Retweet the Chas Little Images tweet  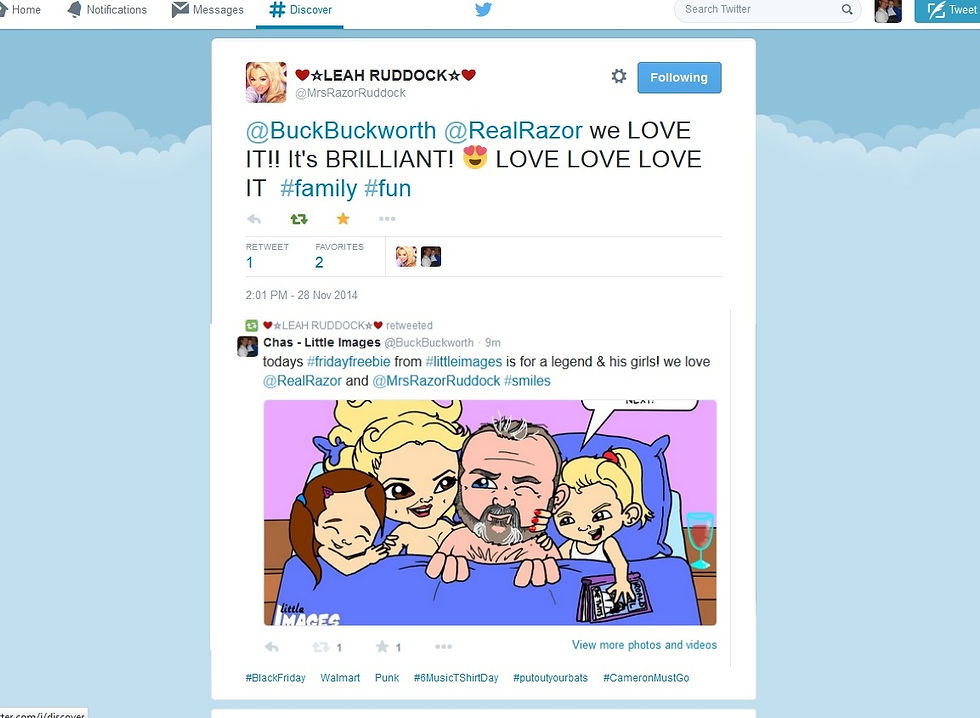click(321, 647)
